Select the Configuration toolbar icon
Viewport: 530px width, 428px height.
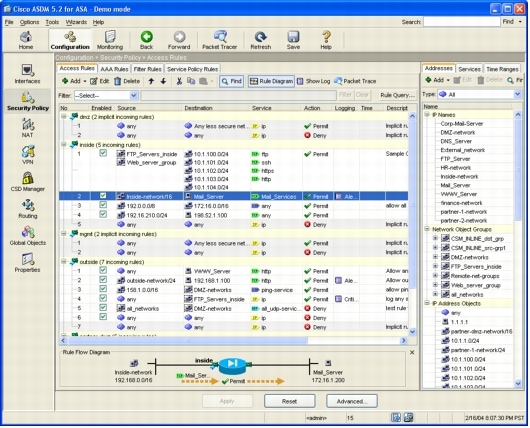[70, 40]
